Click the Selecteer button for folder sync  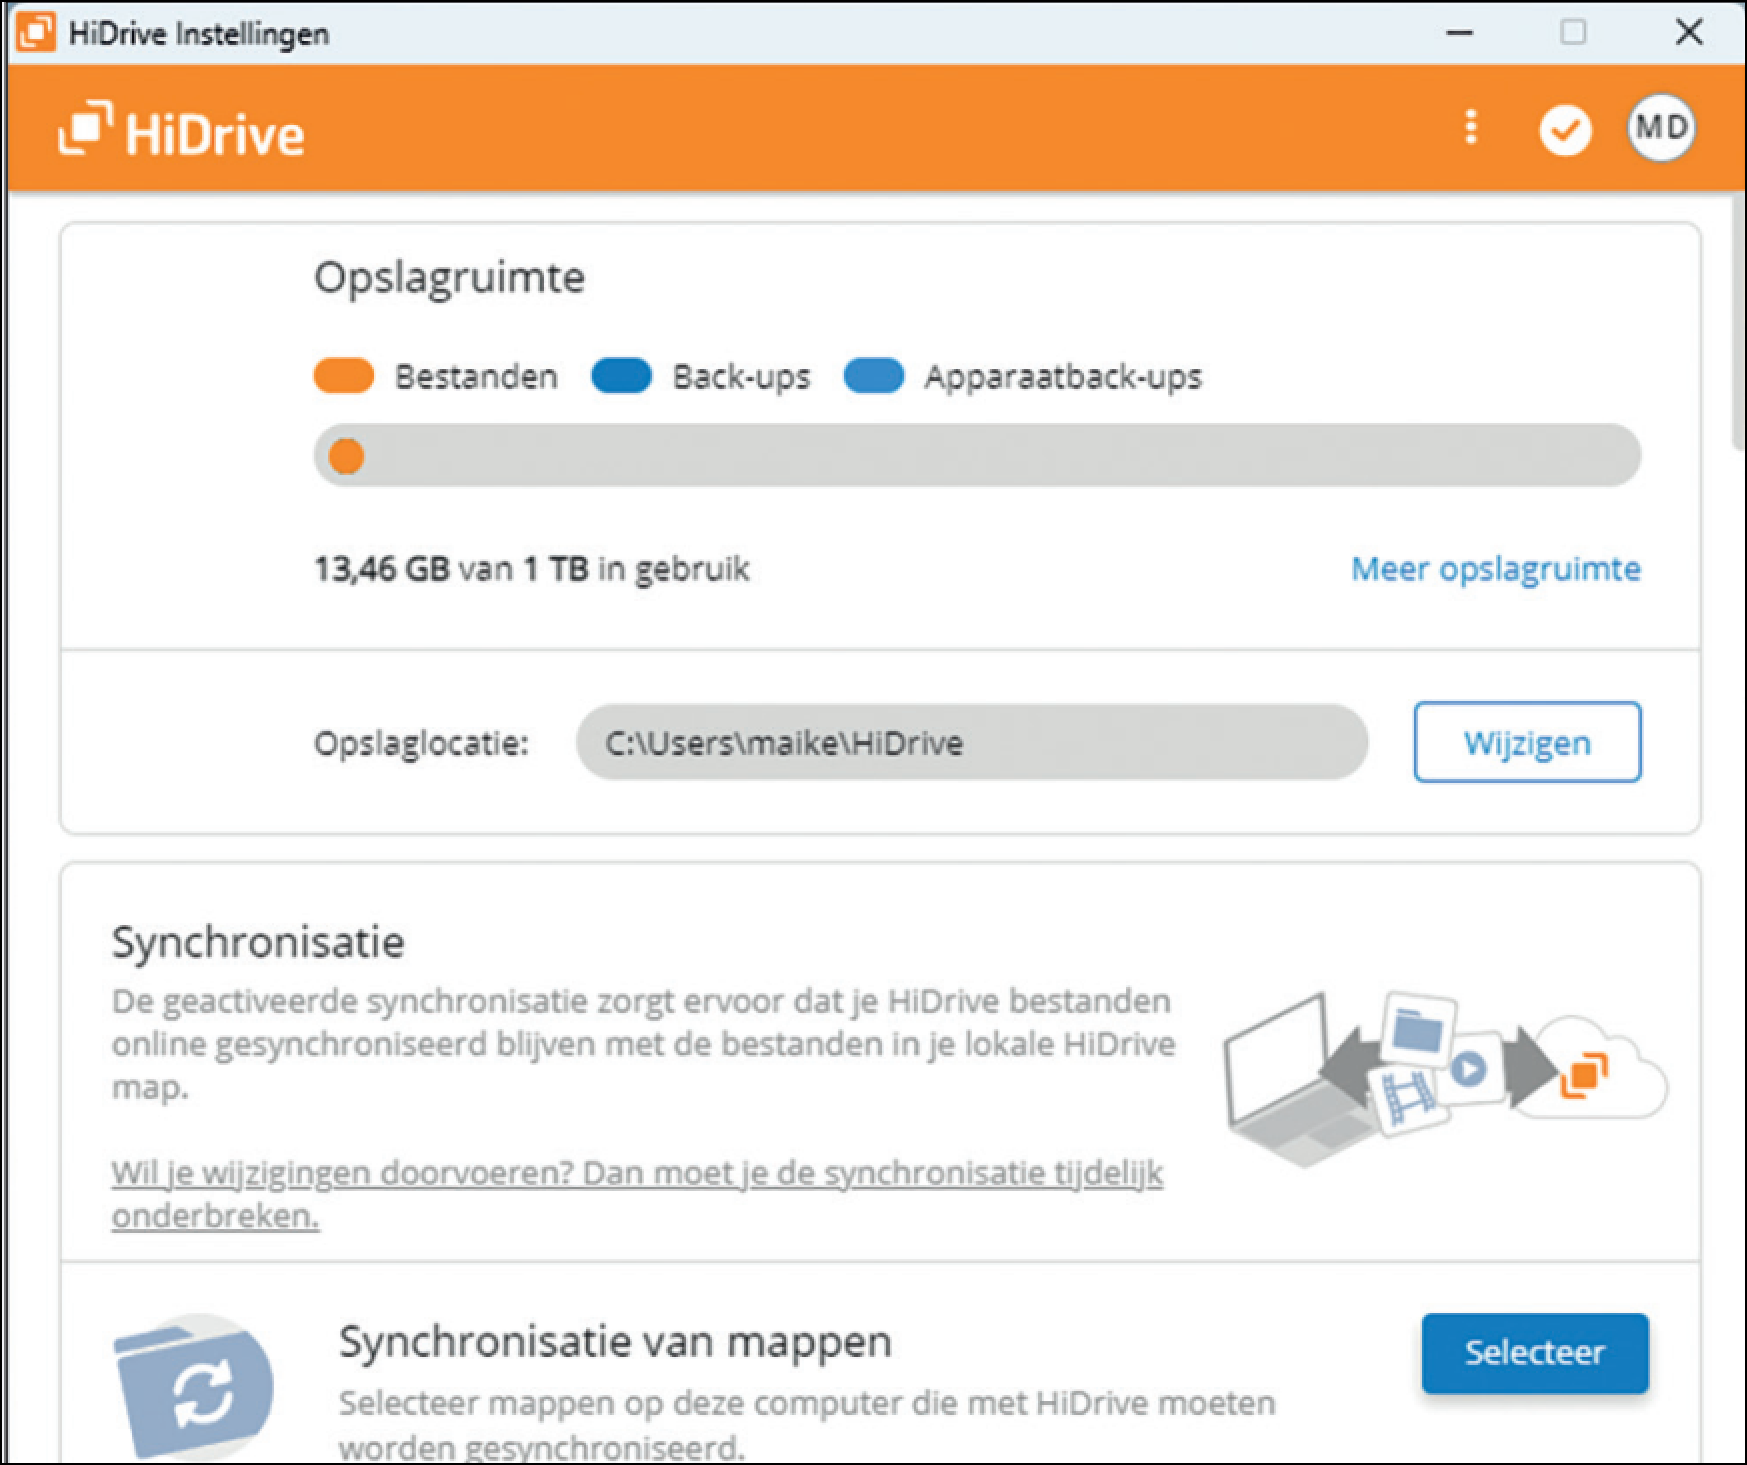pyautogui.click(x=1535, y=1353)
